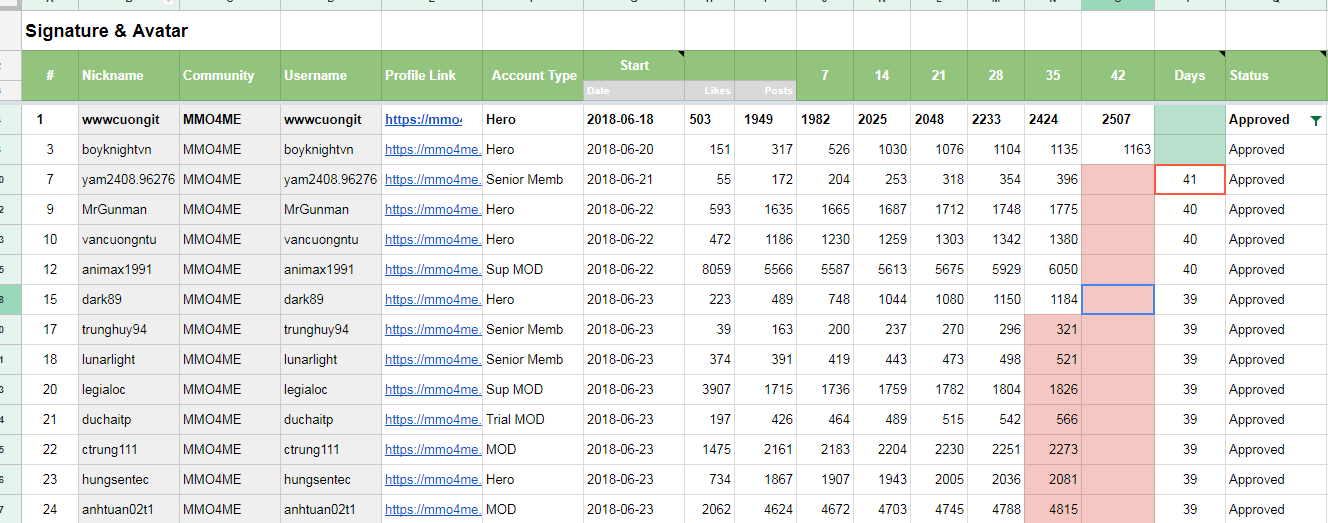The height and width of the screenshot is (523, 1328).
Task: Follow the profile link for dark89
Action: (x=432, y=300)
